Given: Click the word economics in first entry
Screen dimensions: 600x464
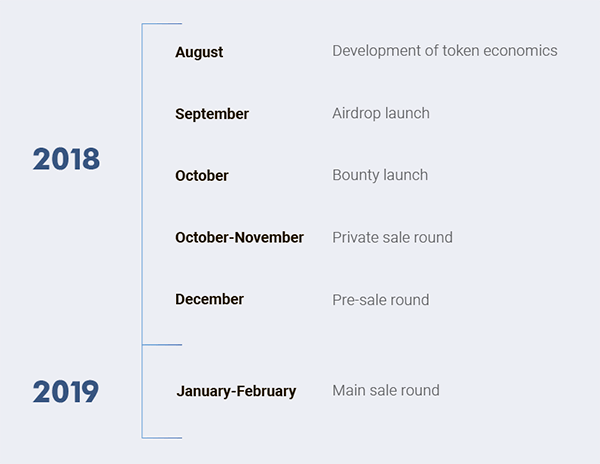Looking at the screenshot, I should point(520,51).
